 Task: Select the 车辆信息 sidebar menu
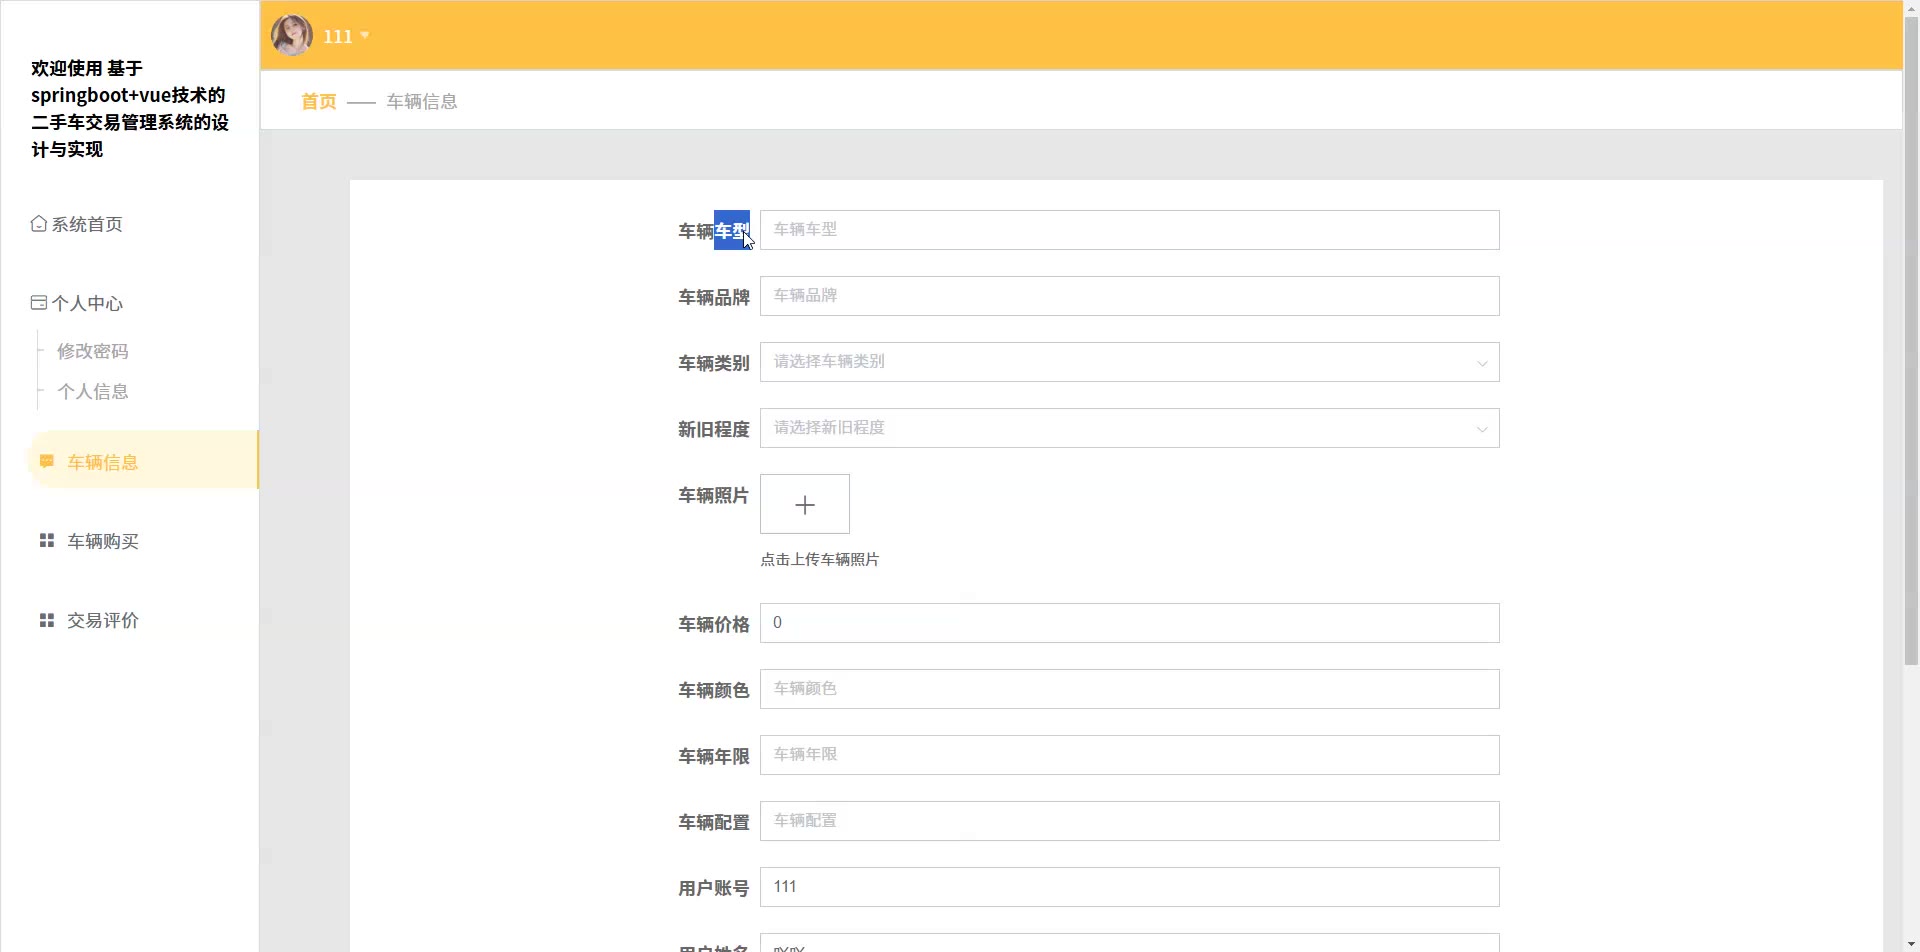[x=143, y=460]
